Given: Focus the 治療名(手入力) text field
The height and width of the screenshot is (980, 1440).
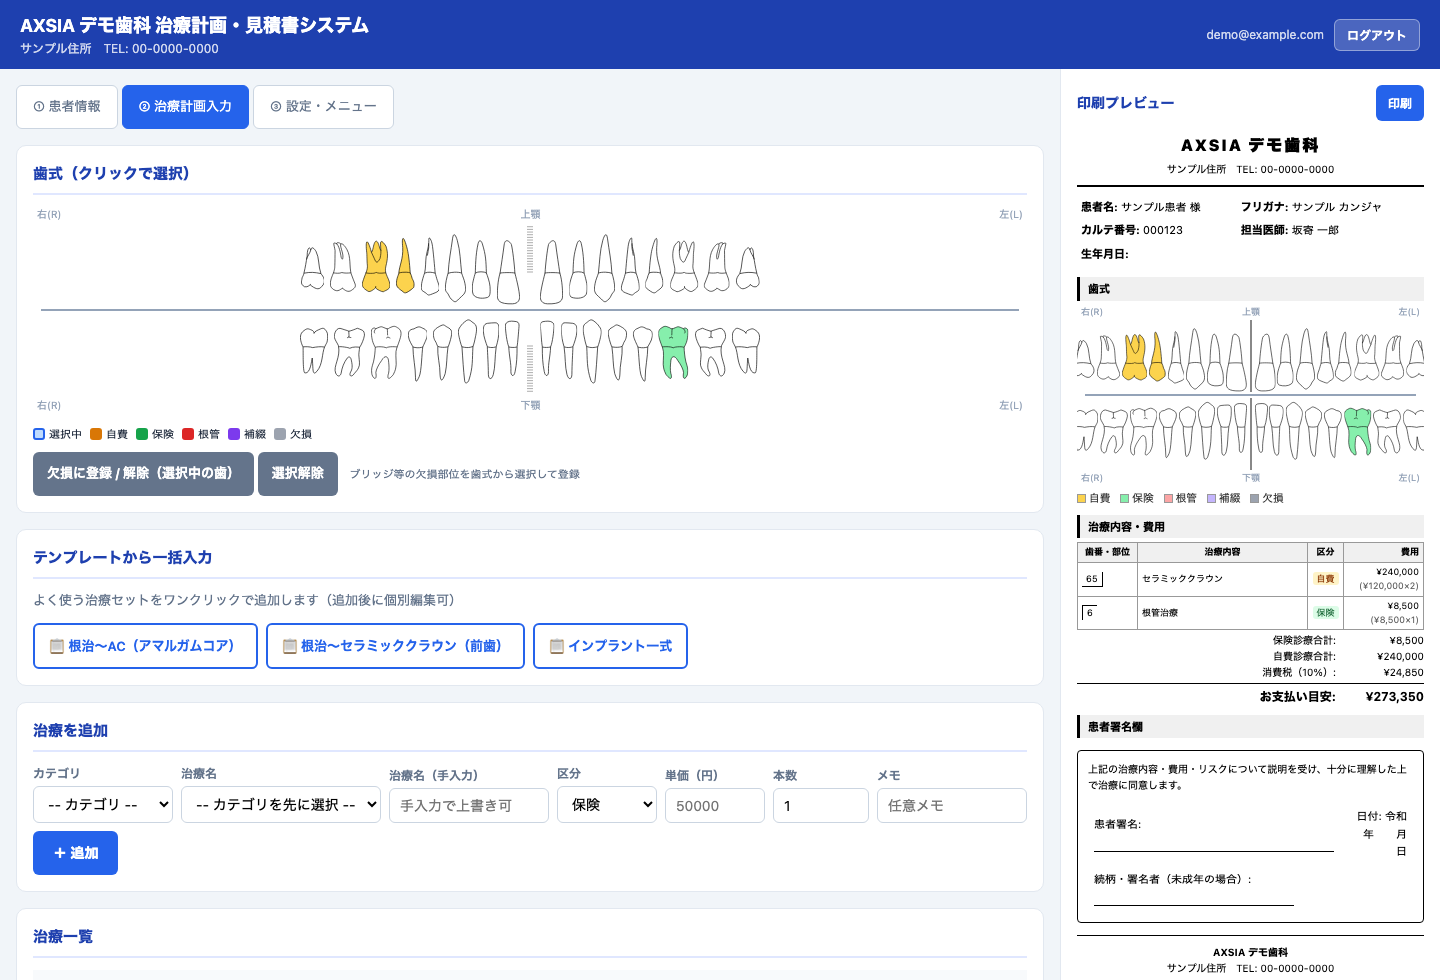Looking at the screenshot, I should [x=469, y=806].
